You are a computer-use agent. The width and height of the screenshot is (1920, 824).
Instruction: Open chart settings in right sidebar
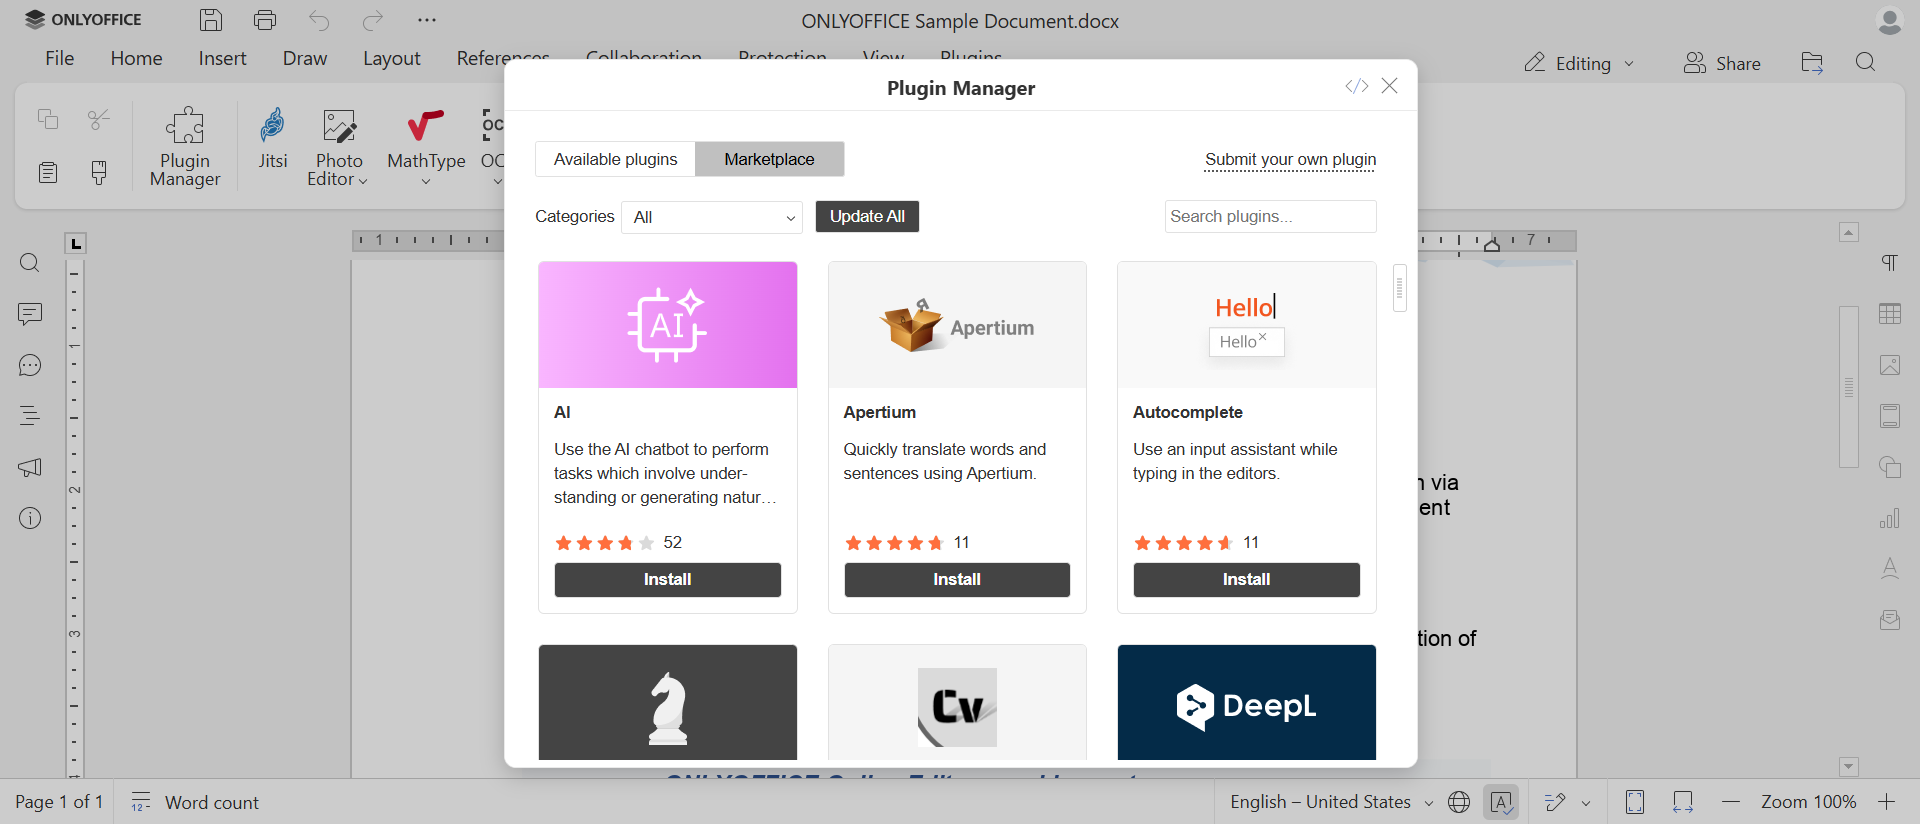click(x=1889, y=518)
